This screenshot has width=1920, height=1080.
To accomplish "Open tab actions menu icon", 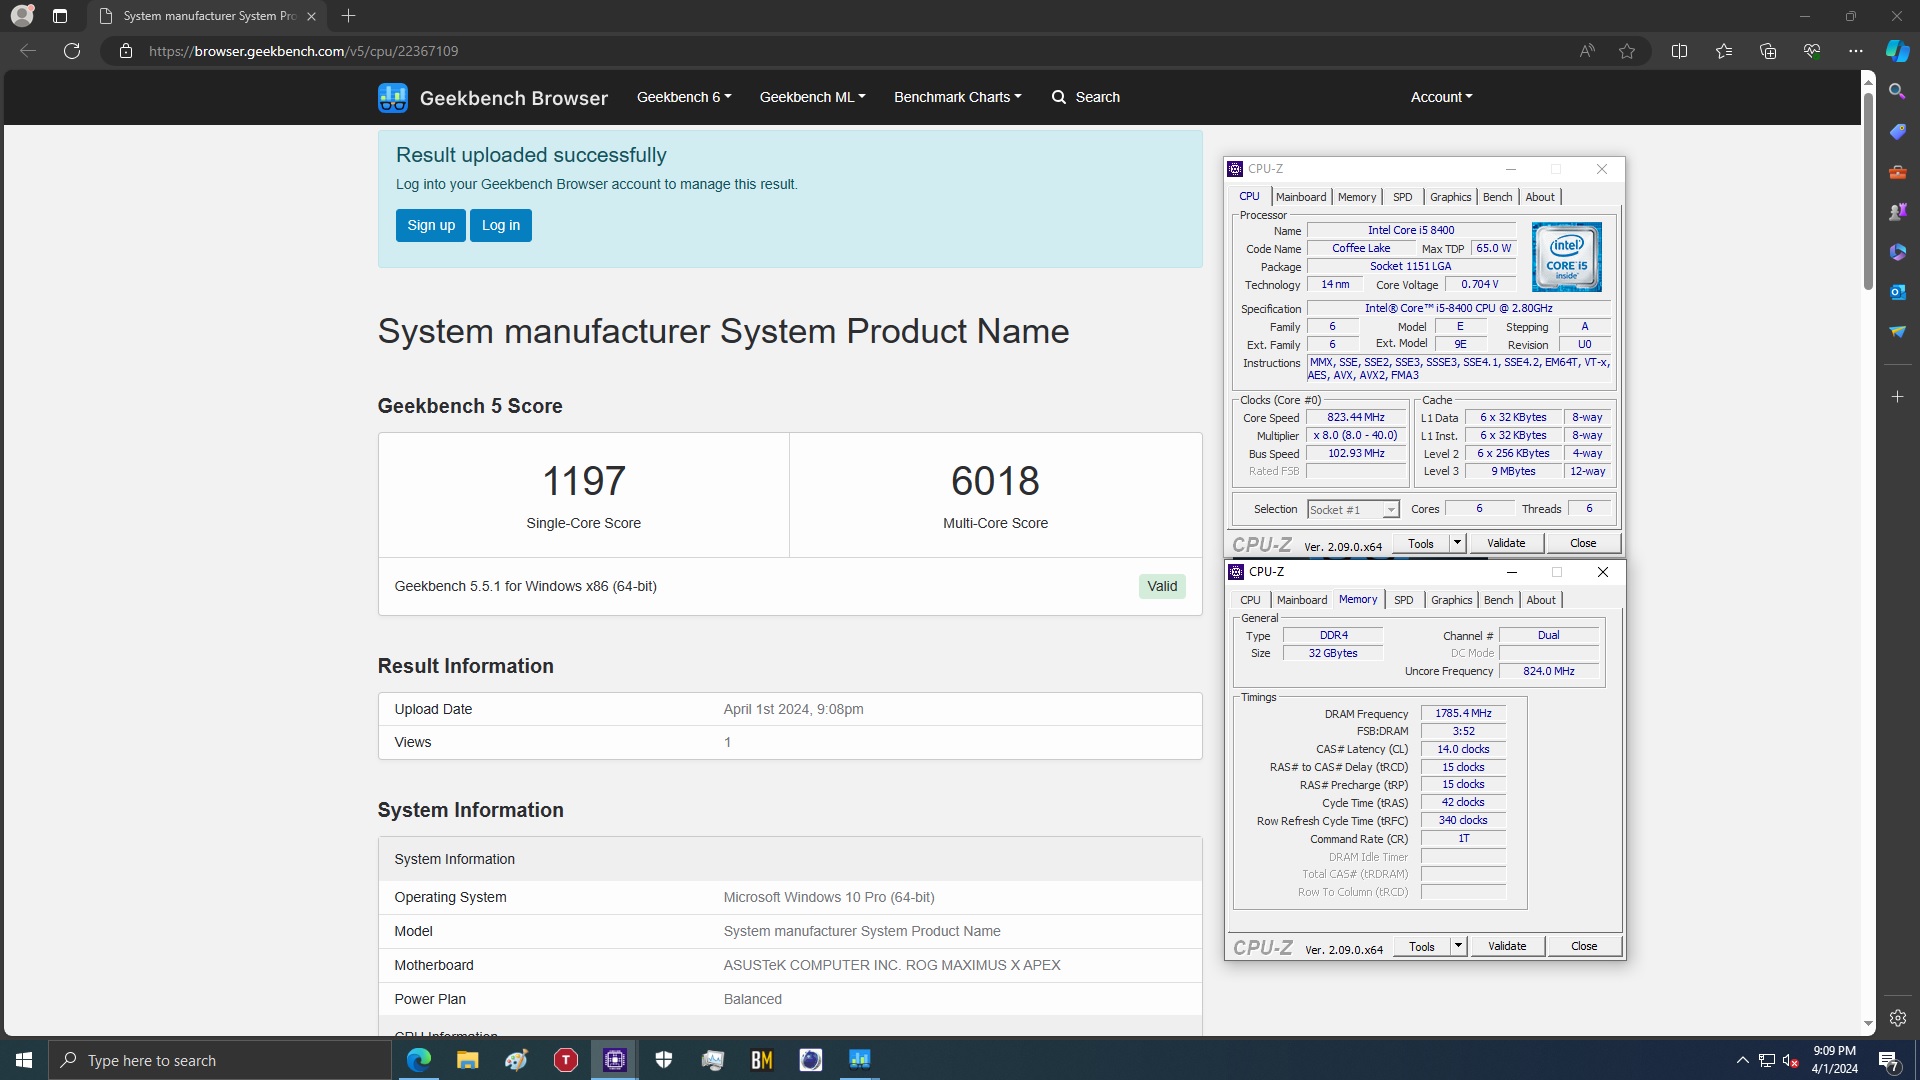I will click(x=60, y=16).
